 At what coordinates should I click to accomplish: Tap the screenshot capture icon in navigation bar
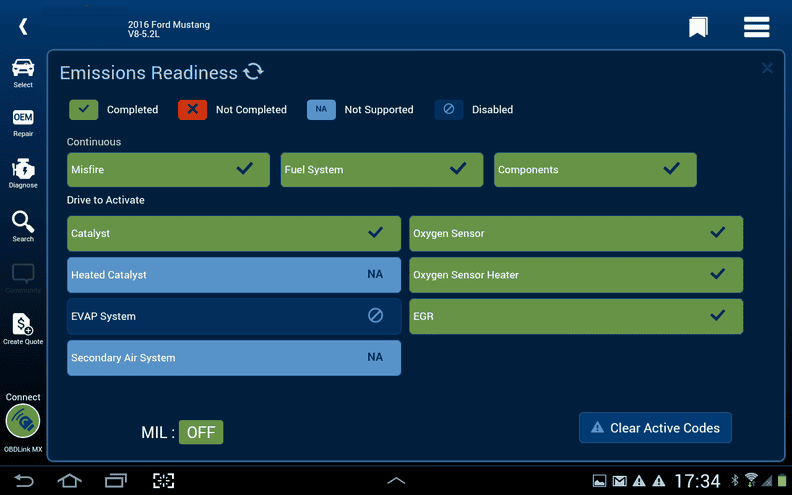point(164,480)
